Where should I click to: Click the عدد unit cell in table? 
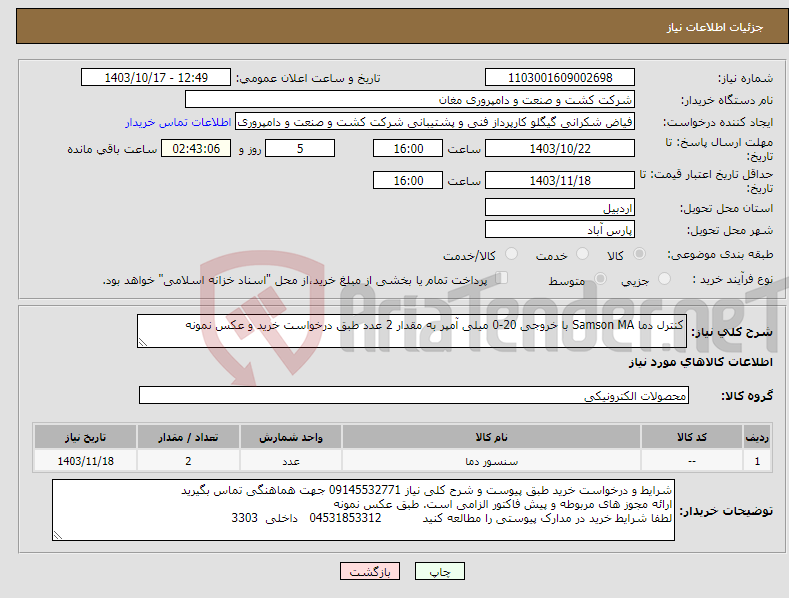[x=291, y=461]
